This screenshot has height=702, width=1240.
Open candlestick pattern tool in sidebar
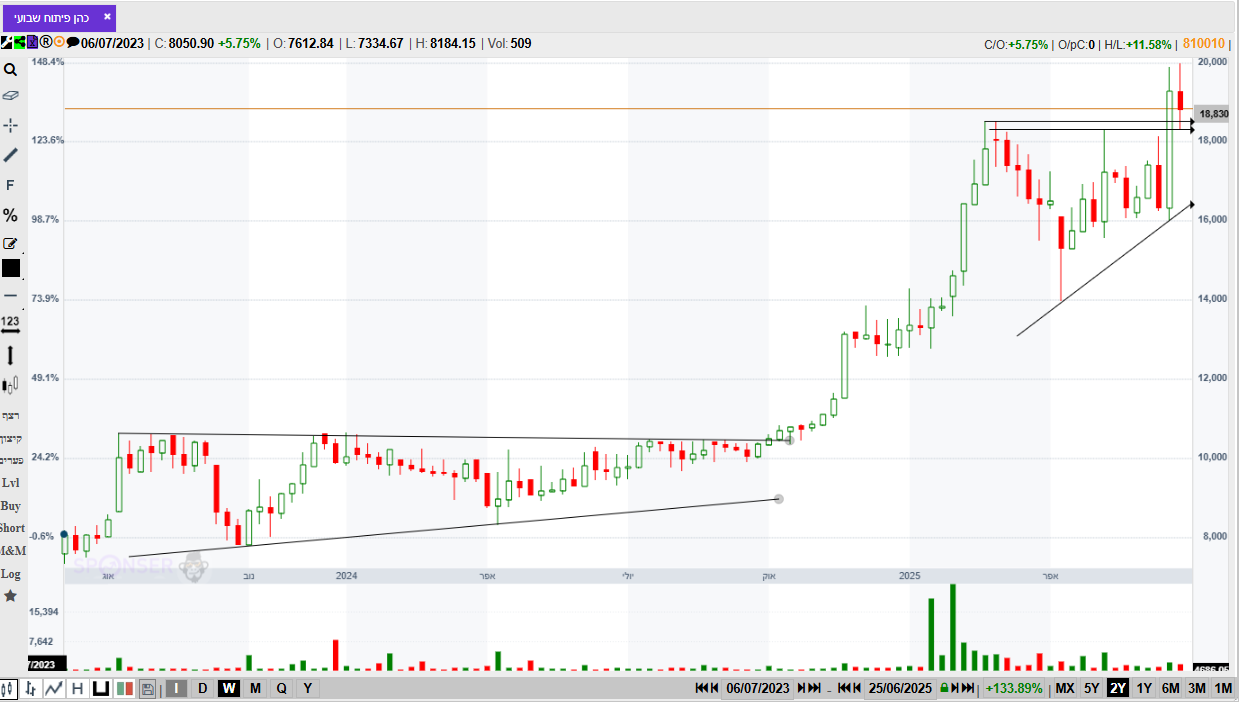point(10,384)
